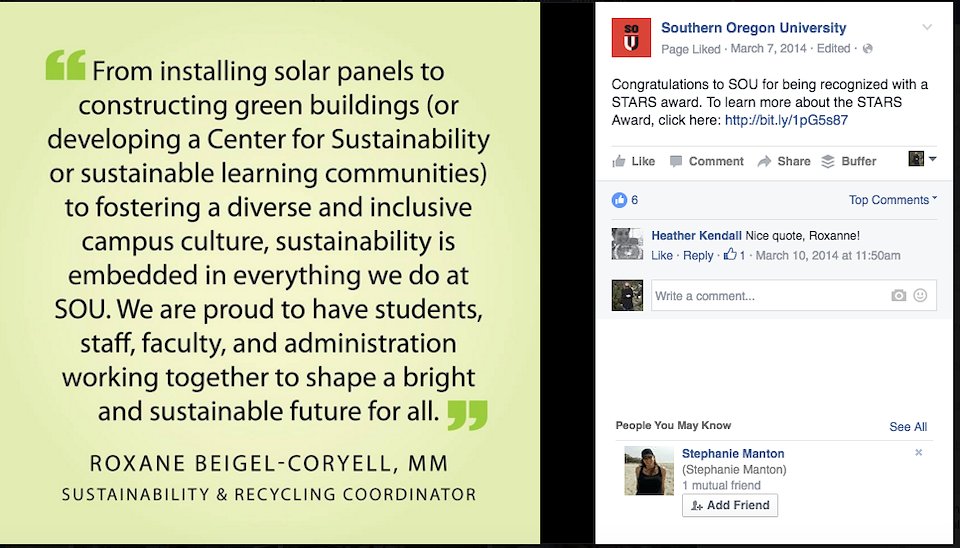
Task: Share the post with the arrow icon
Action: [764, 162]
